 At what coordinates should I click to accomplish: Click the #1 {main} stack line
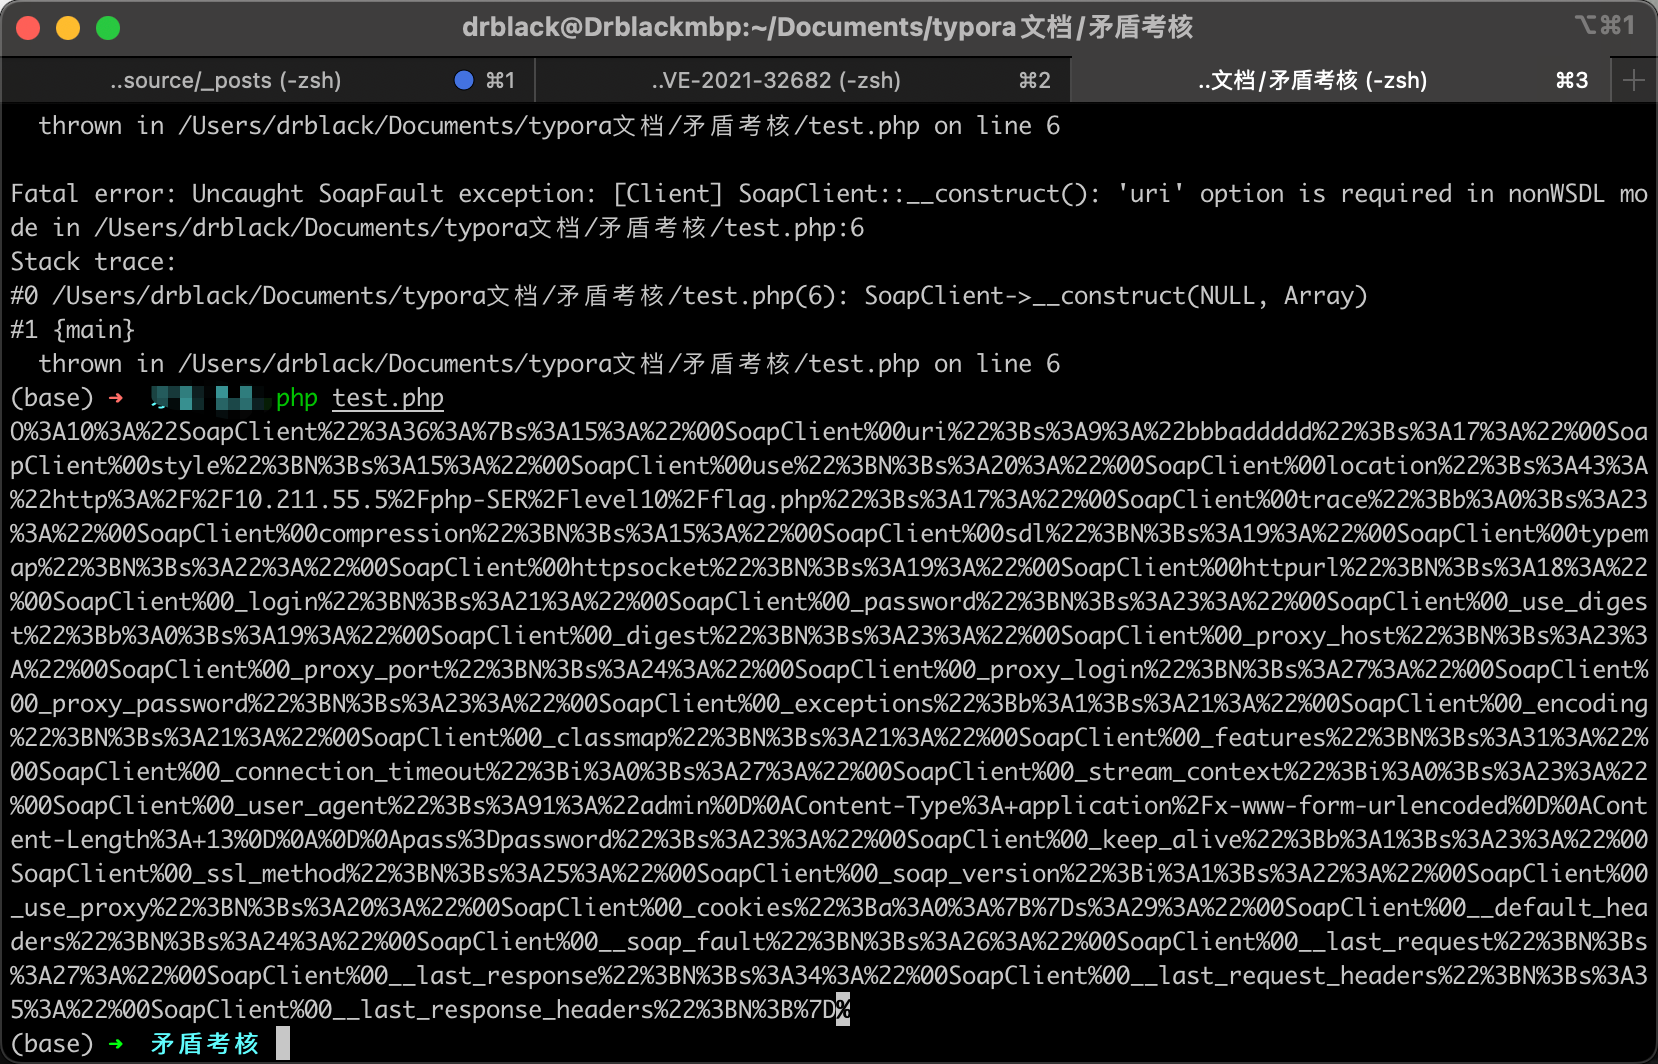coord(72,330)
